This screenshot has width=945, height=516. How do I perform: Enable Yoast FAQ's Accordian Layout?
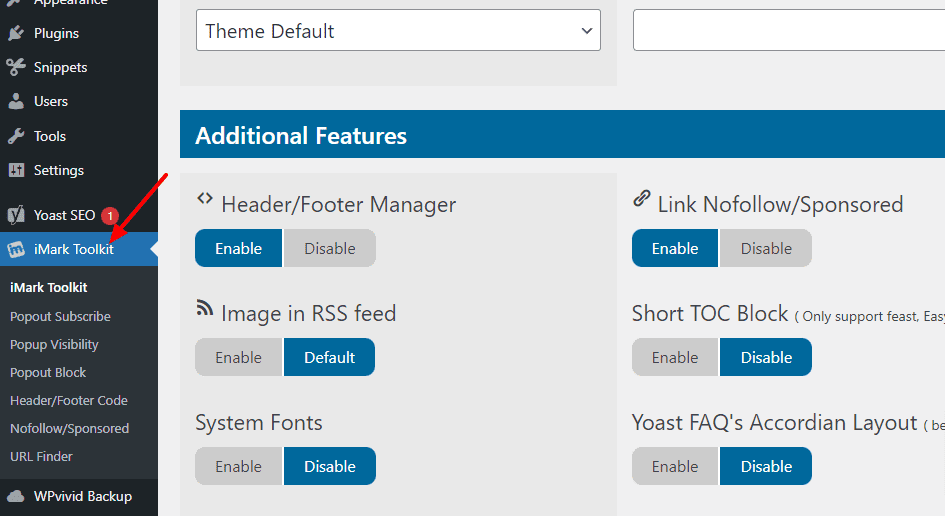pos(675,467)
